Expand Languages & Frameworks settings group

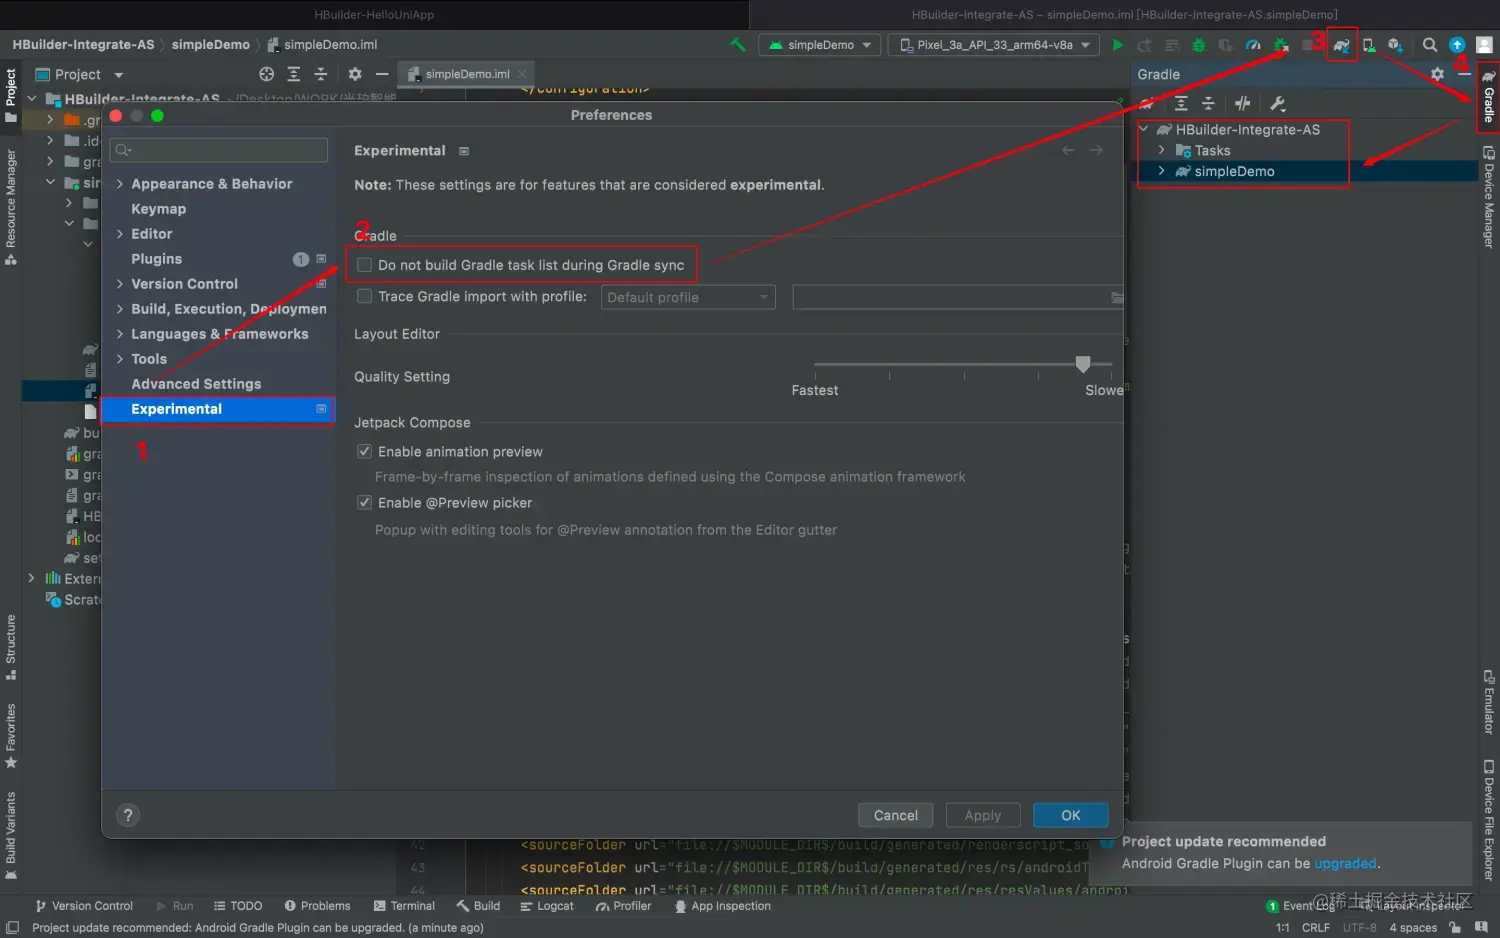coord(120,334)
